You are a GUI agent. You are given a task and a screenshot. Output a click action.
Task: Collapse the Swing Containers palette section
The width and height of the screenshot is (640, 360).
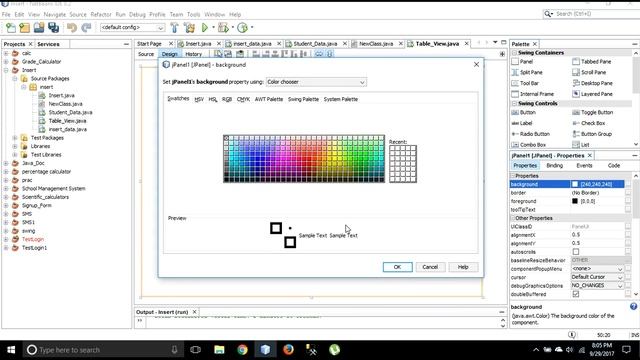pyautogui.click(x=514, y=53)
